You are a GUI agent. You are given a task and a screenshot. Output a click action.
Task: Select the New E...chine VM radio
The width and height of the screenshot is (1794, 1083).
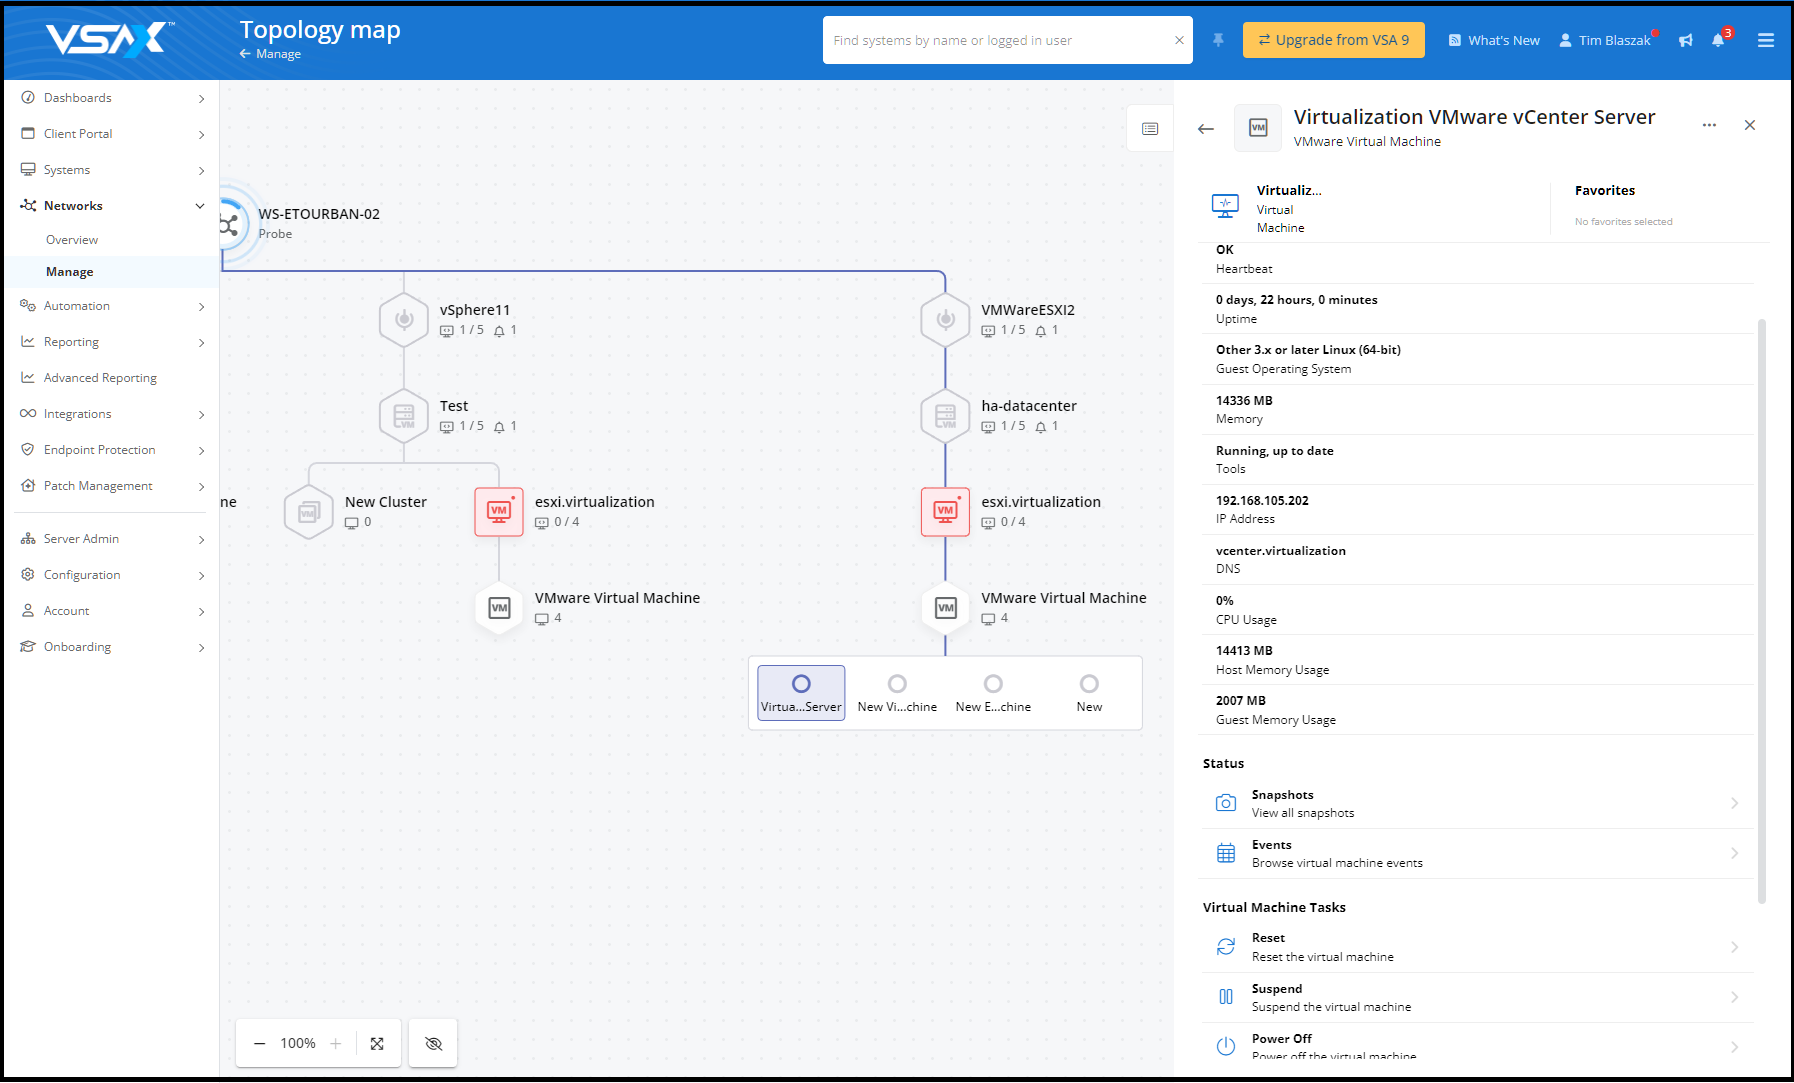[x=993, y=684]
